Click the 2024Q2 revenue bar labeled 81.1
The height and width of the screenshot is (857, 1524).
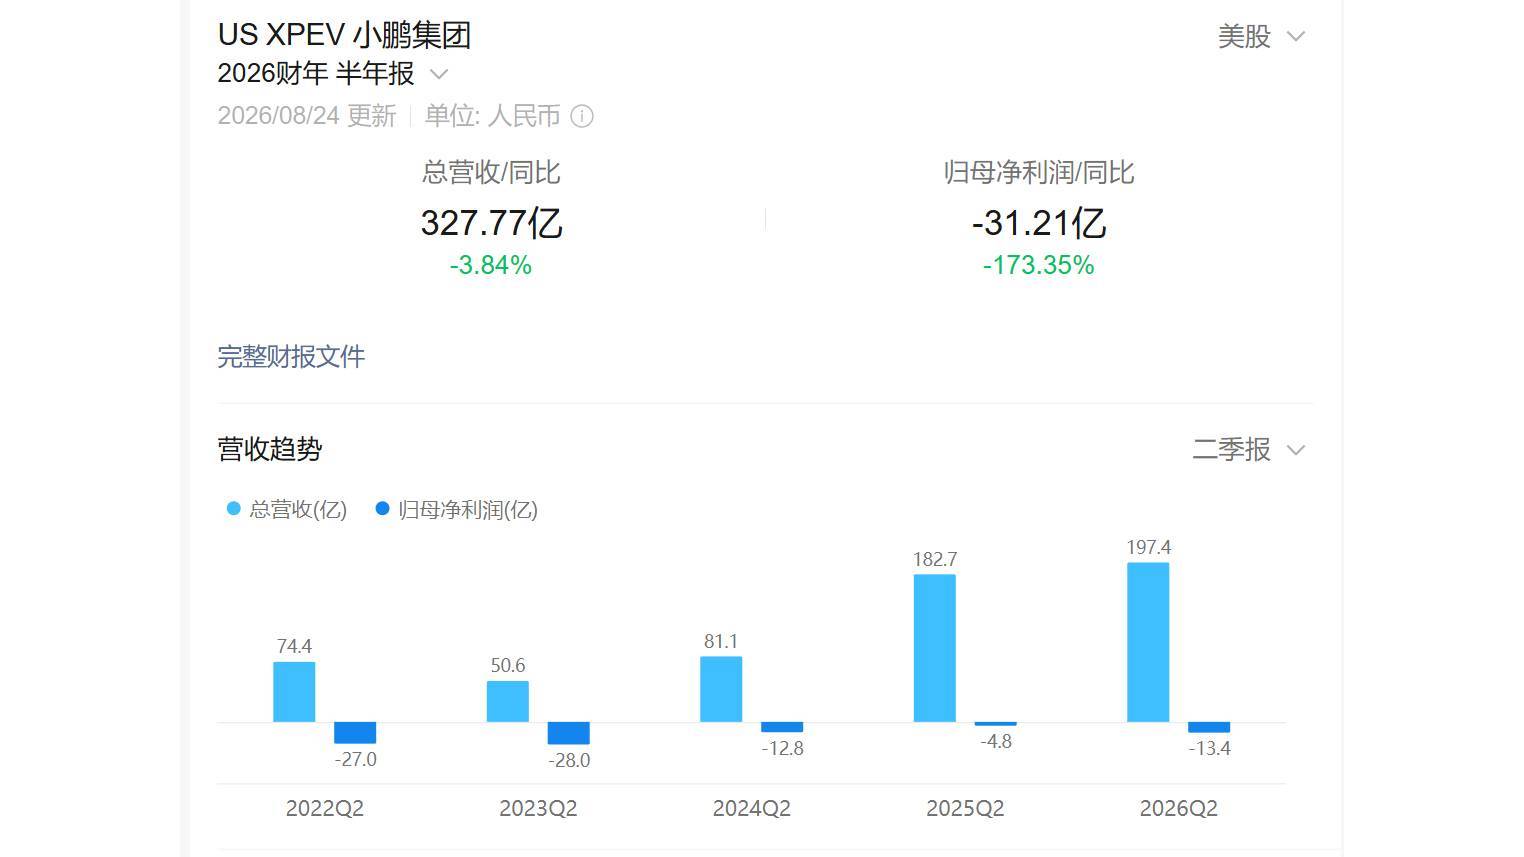[x=721, y=689]
